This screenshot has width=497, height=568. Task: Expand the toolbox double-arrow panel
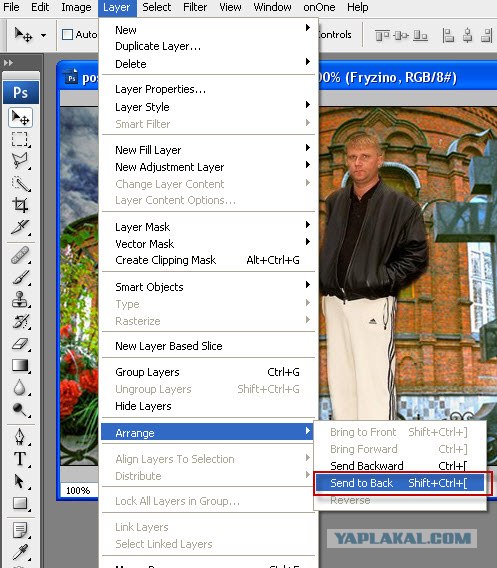click(8, 63)
